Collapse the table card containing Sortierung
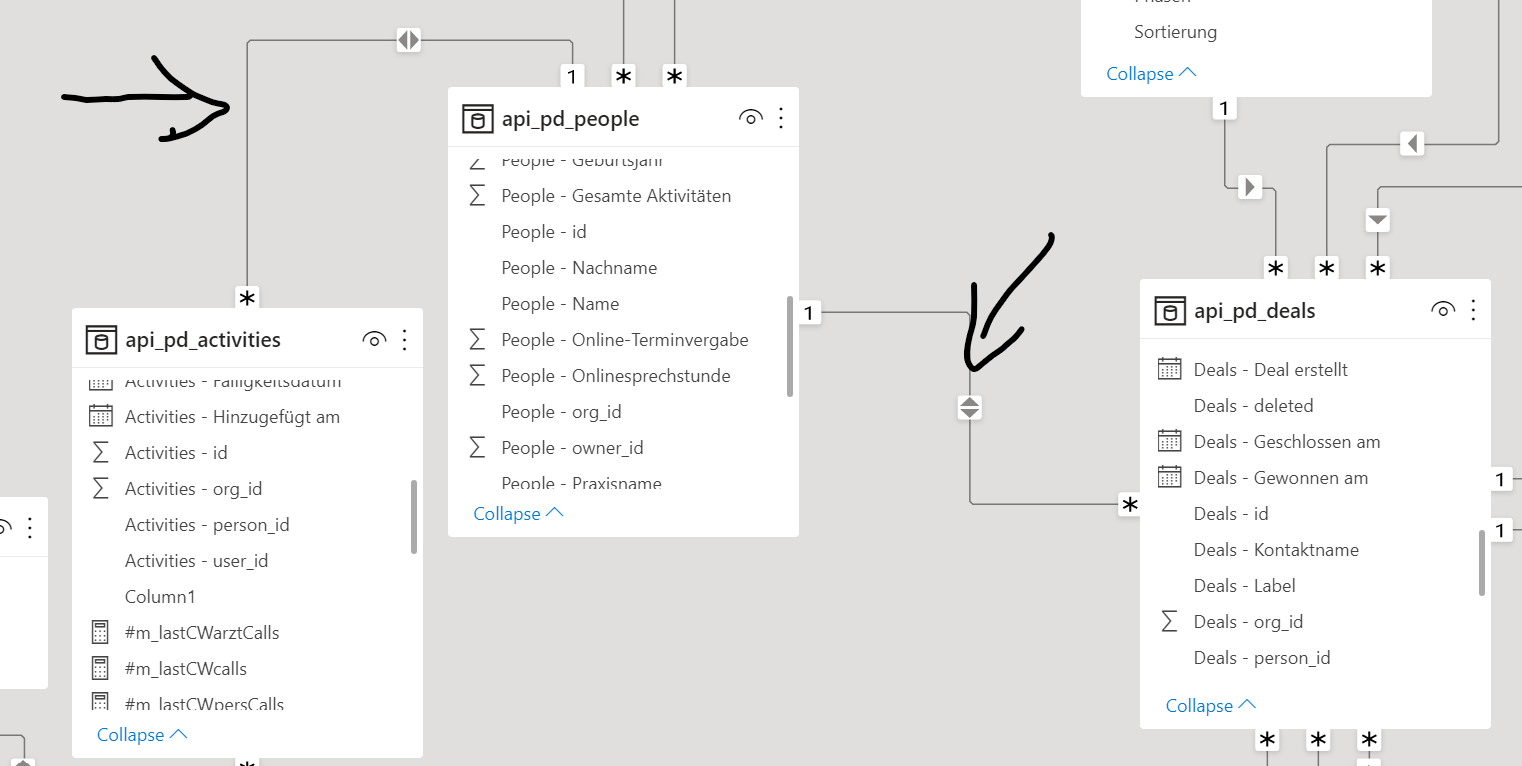This screenshot has height=766, width=1522. [1151, 73]
